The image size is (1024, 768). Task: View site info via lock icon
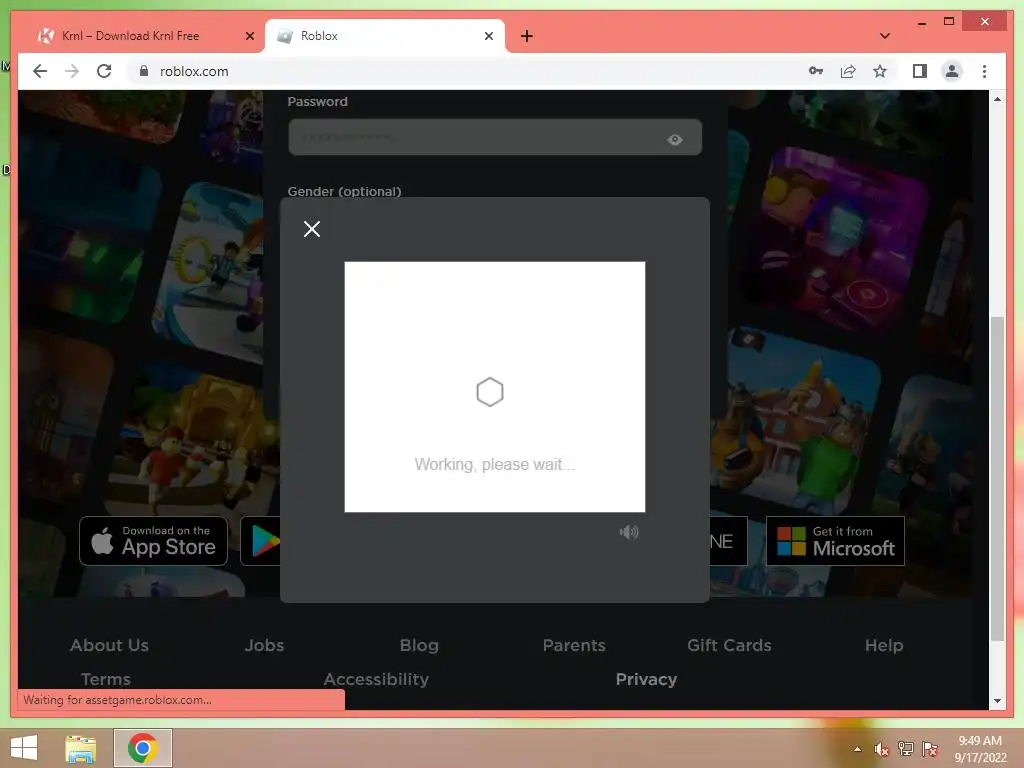(x=144, y=71)
